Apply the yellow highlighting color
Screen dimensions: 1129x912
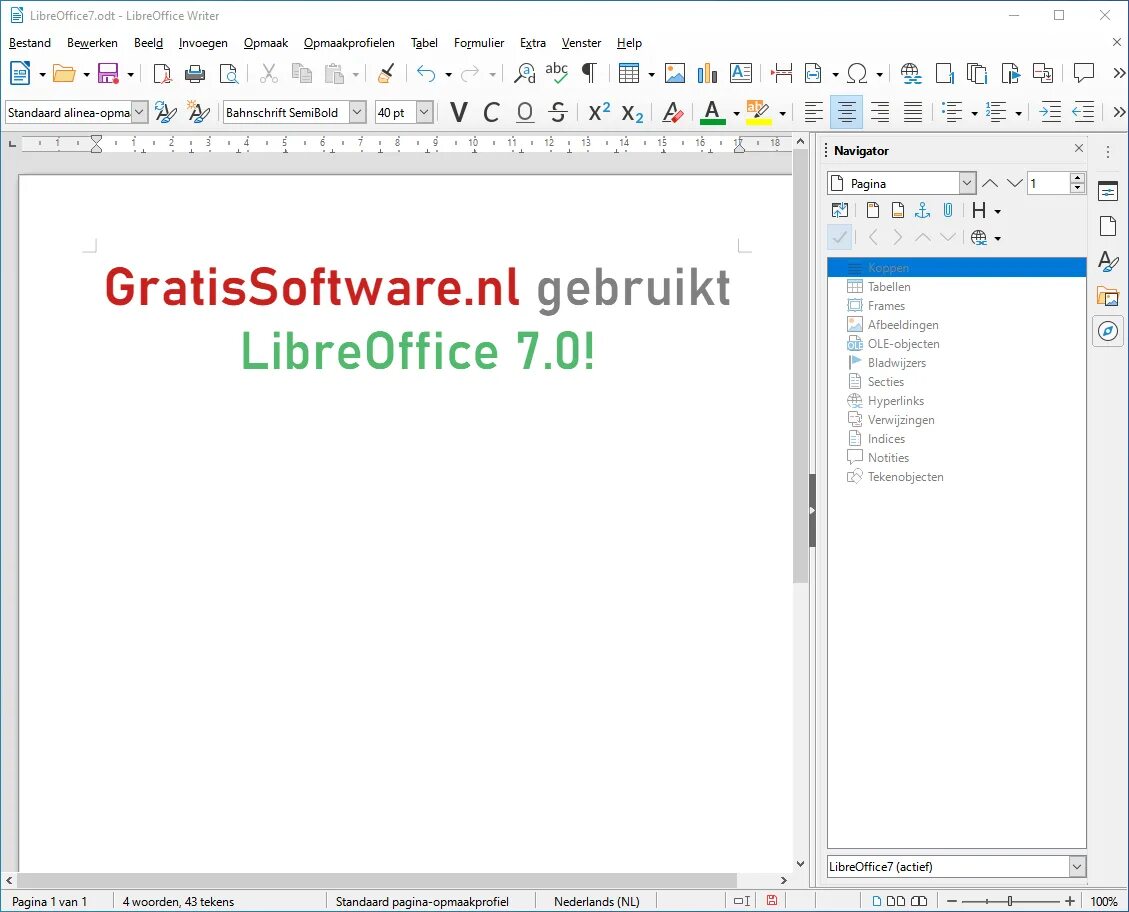[x=757, y=112]
